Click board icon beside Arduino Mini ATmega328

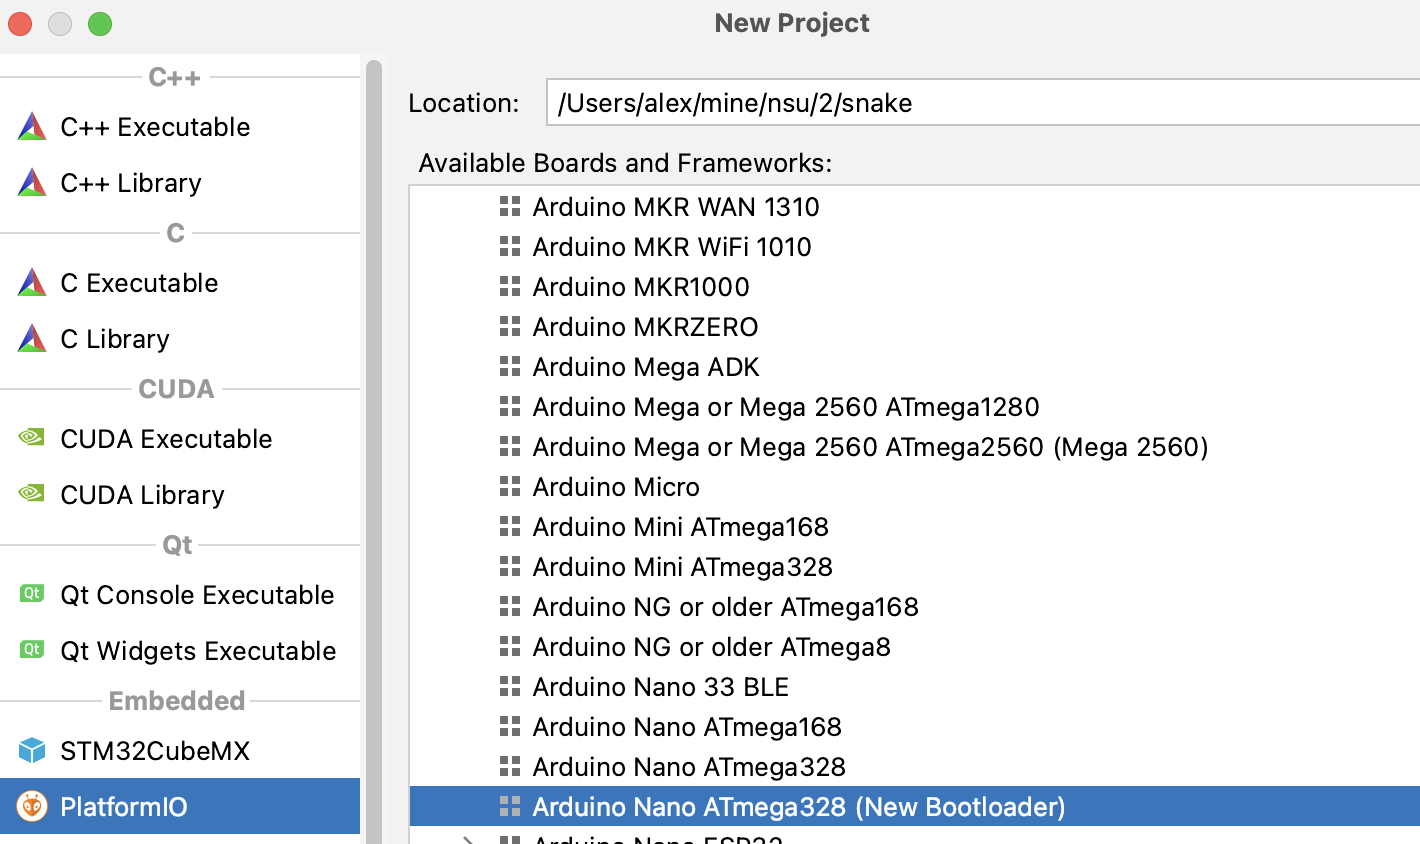(x=510, y=567)
